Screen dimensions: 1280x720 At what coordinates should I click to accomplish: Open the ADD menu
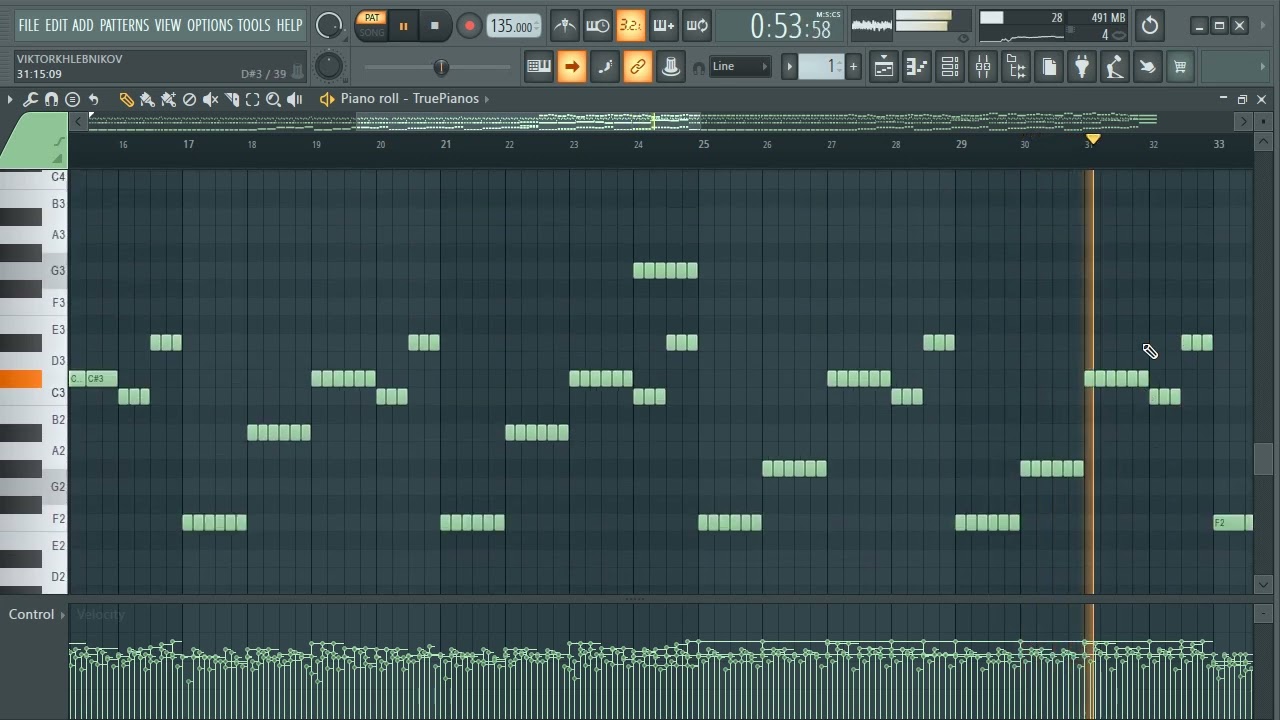point(83,25)
